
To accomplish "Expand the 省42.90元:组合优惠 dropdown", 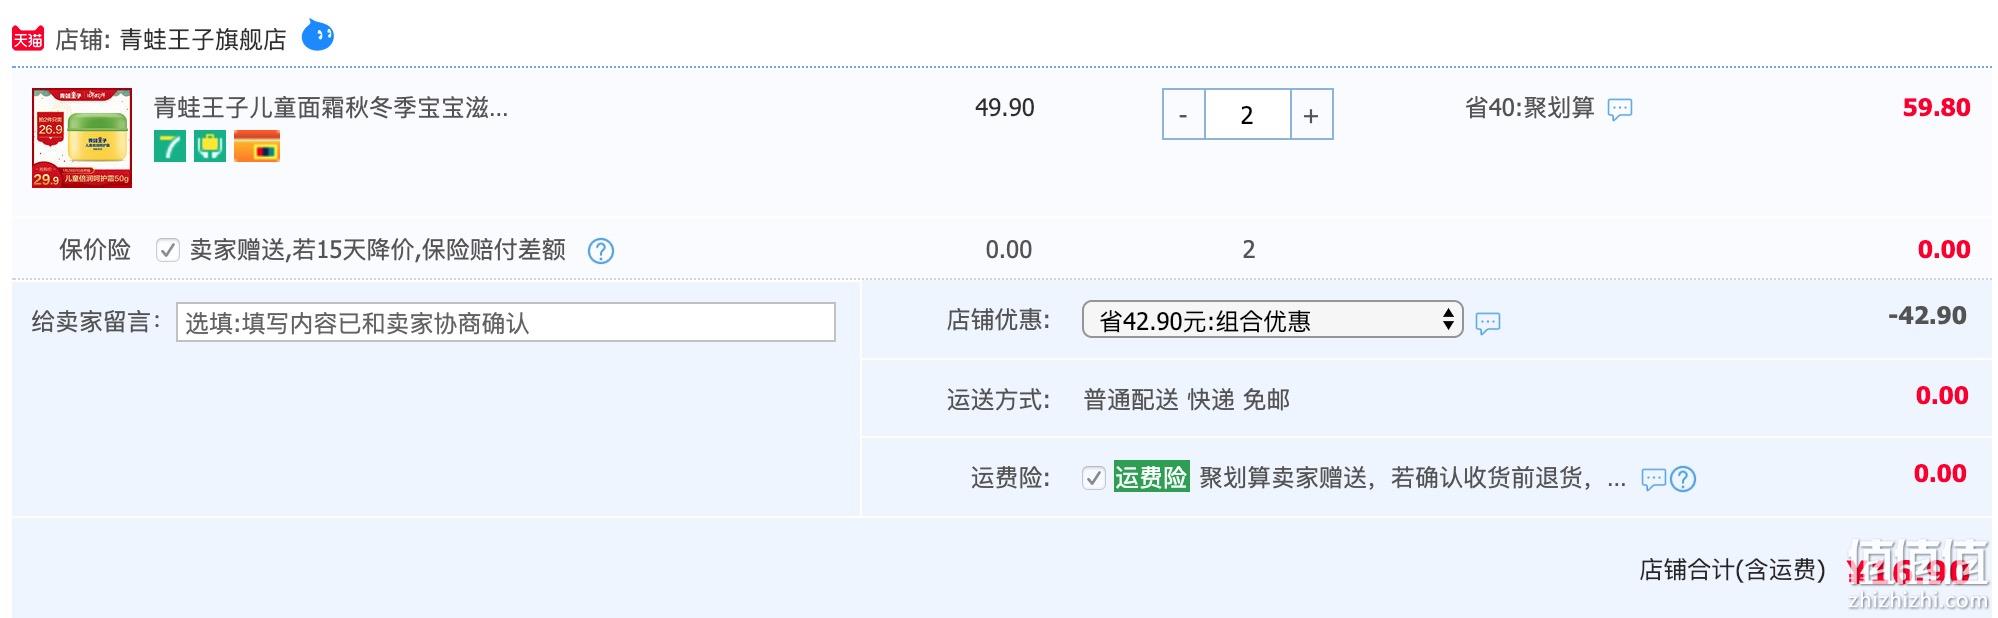I will click(x=1272, y=320).
